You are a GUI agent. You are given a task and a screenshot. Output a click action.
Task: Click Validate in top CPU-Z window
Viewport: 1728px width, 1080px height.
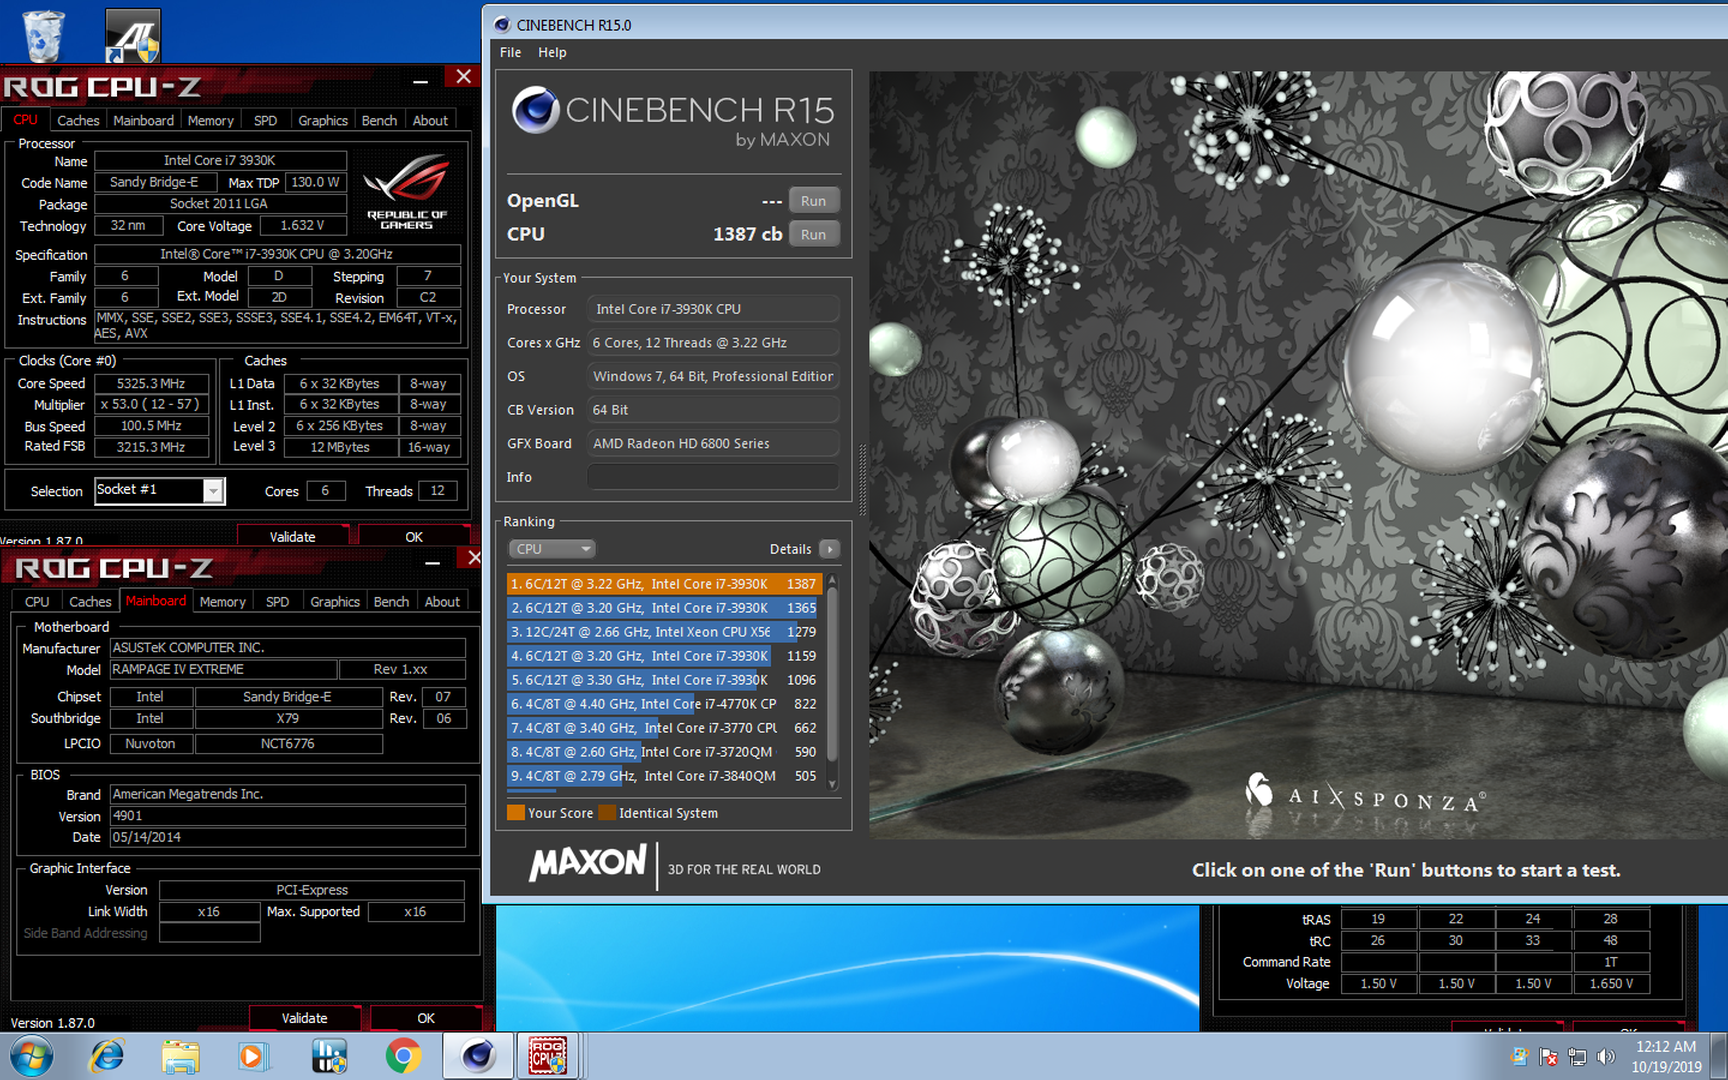[x=293, y=536]
